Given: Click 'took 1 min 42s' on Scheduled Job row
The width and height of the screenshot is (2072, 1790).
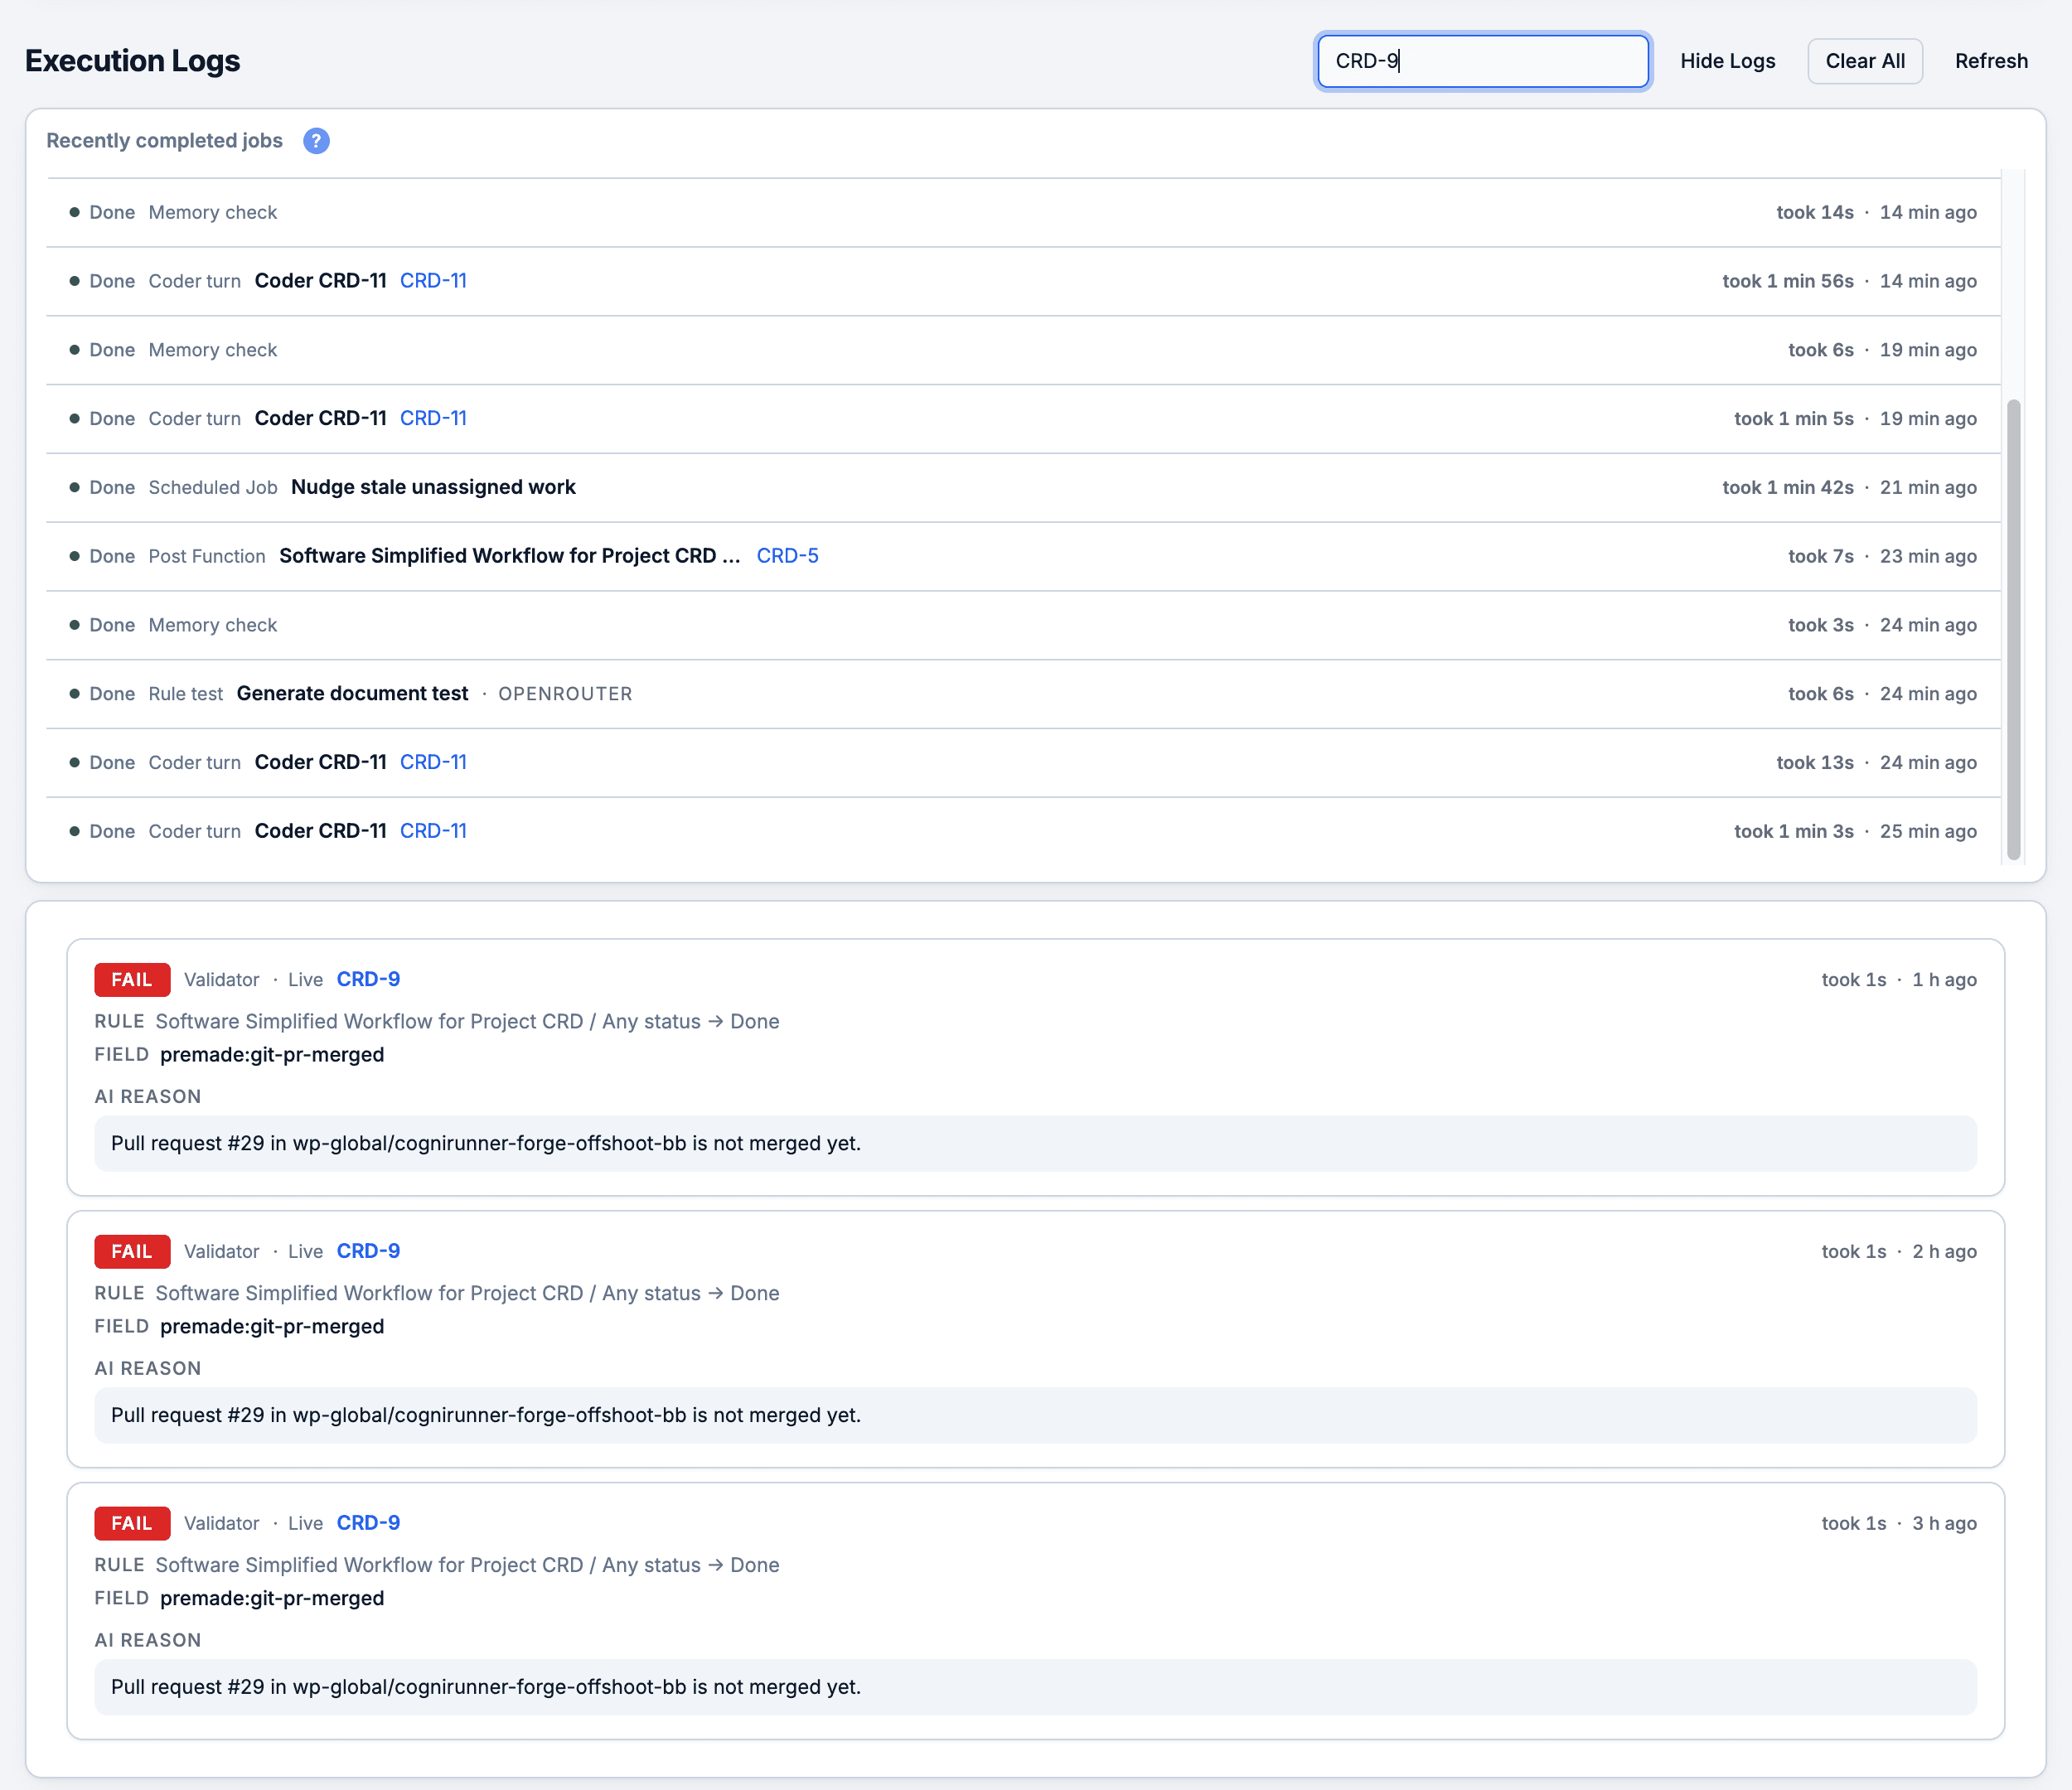Looking at the screenshot, I should tap(1787, 487).
